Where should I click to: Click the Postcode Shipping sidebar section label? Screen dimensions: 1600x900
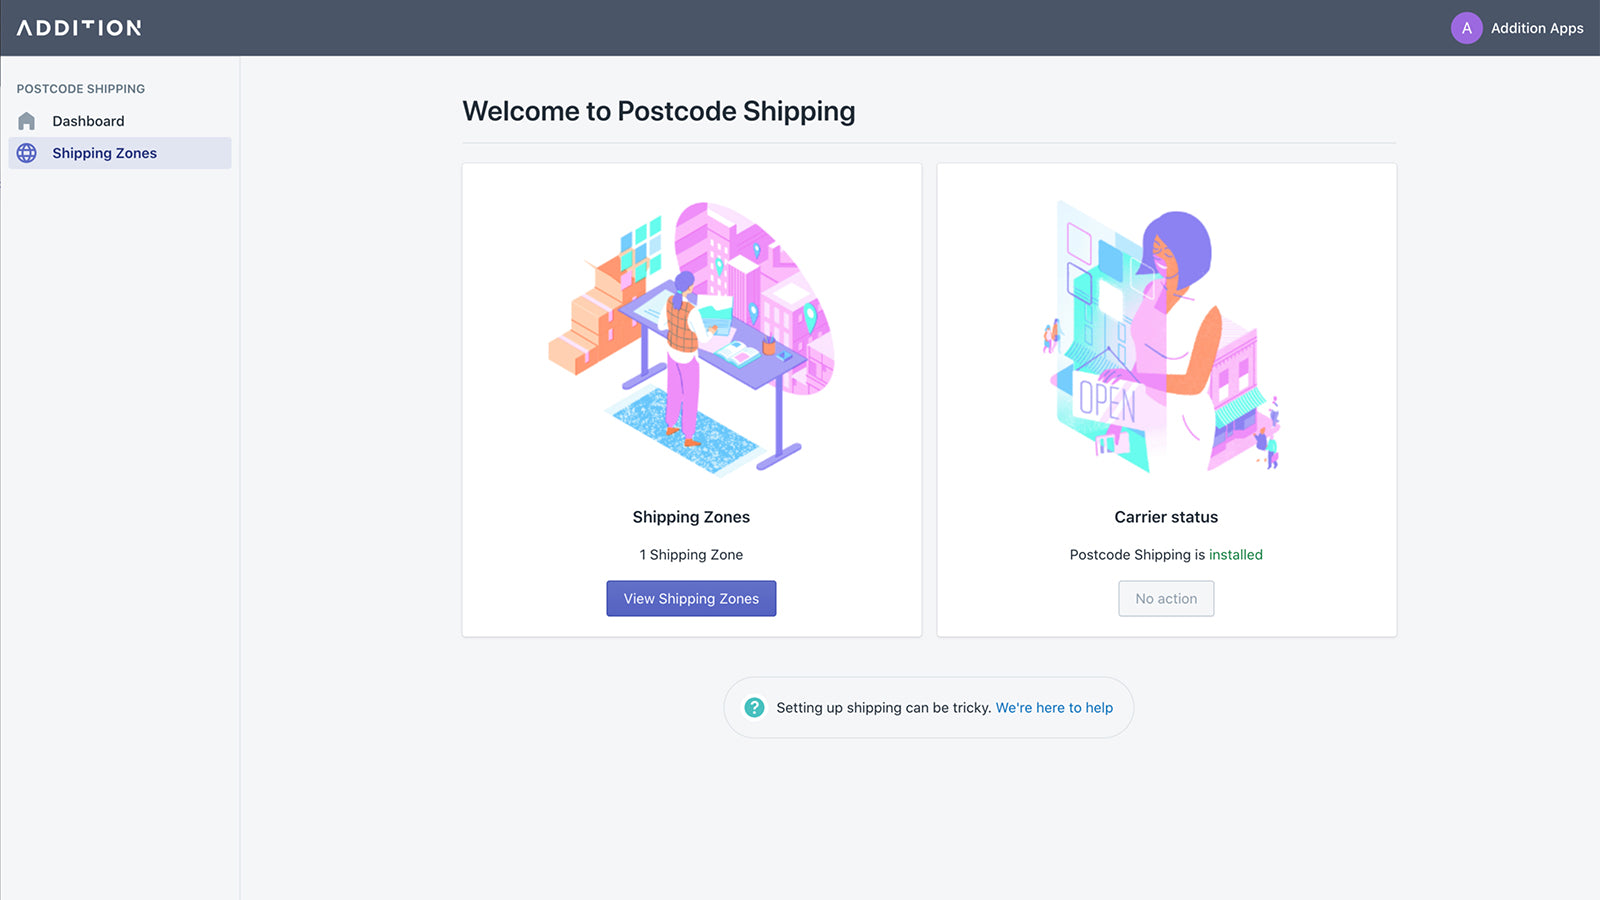pos(81,89)
